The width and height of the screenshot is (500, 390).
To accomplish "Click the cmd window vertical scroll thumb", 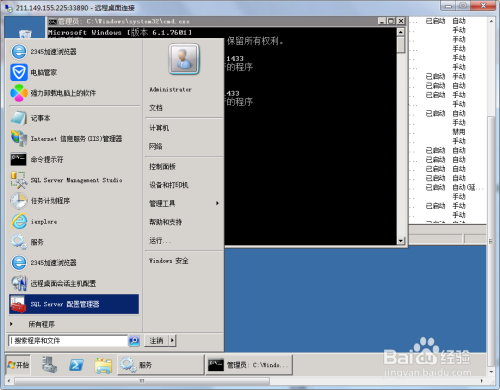I will click(x=401, y=45).
